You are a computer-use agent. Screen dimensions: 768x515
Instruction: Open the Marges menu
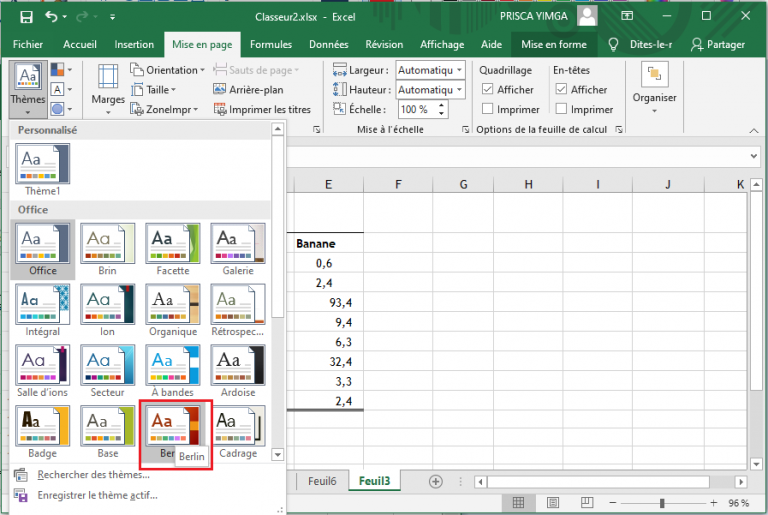click(108, 89)
